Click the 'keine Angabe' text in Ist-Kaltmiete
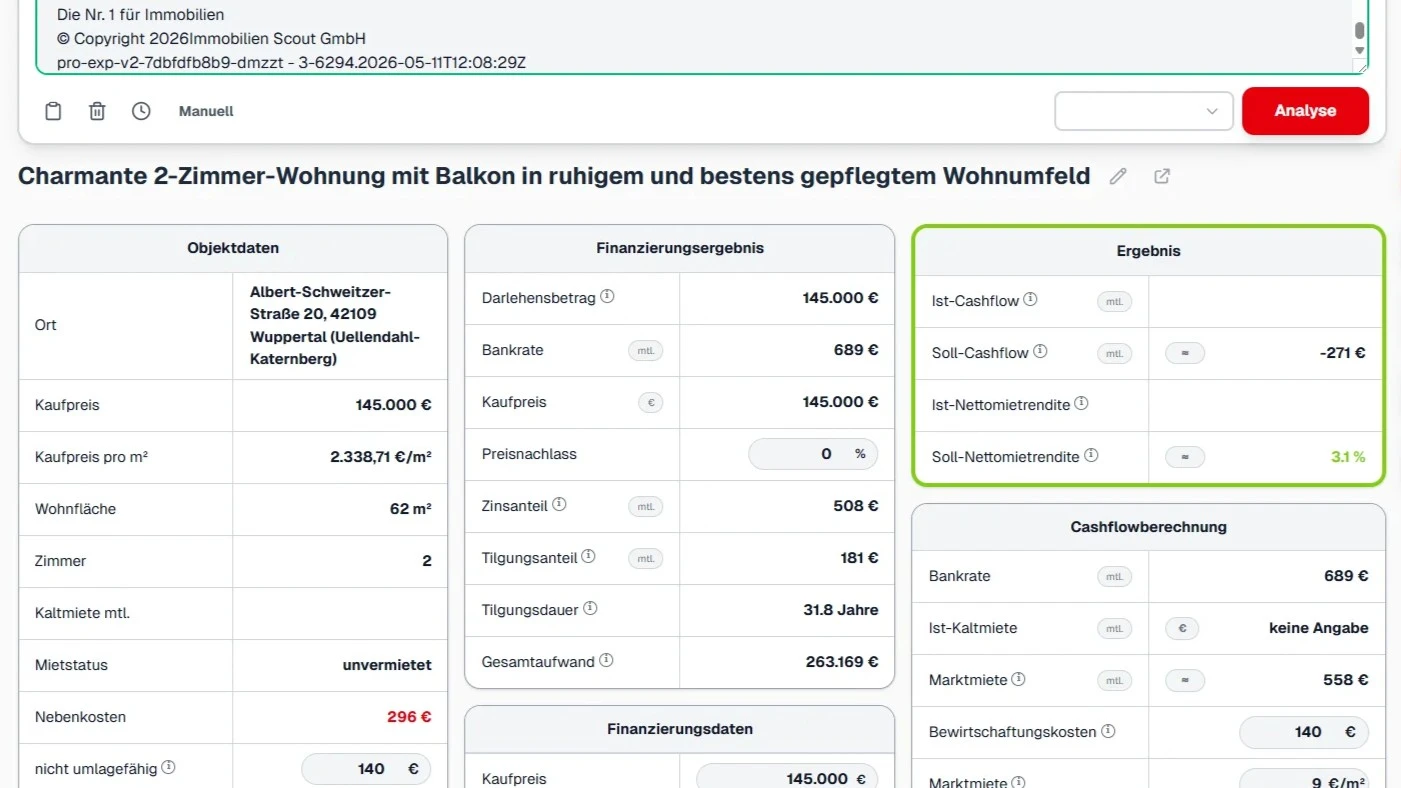Viewport: 1401px width, 788px height. coord(1319,628)
